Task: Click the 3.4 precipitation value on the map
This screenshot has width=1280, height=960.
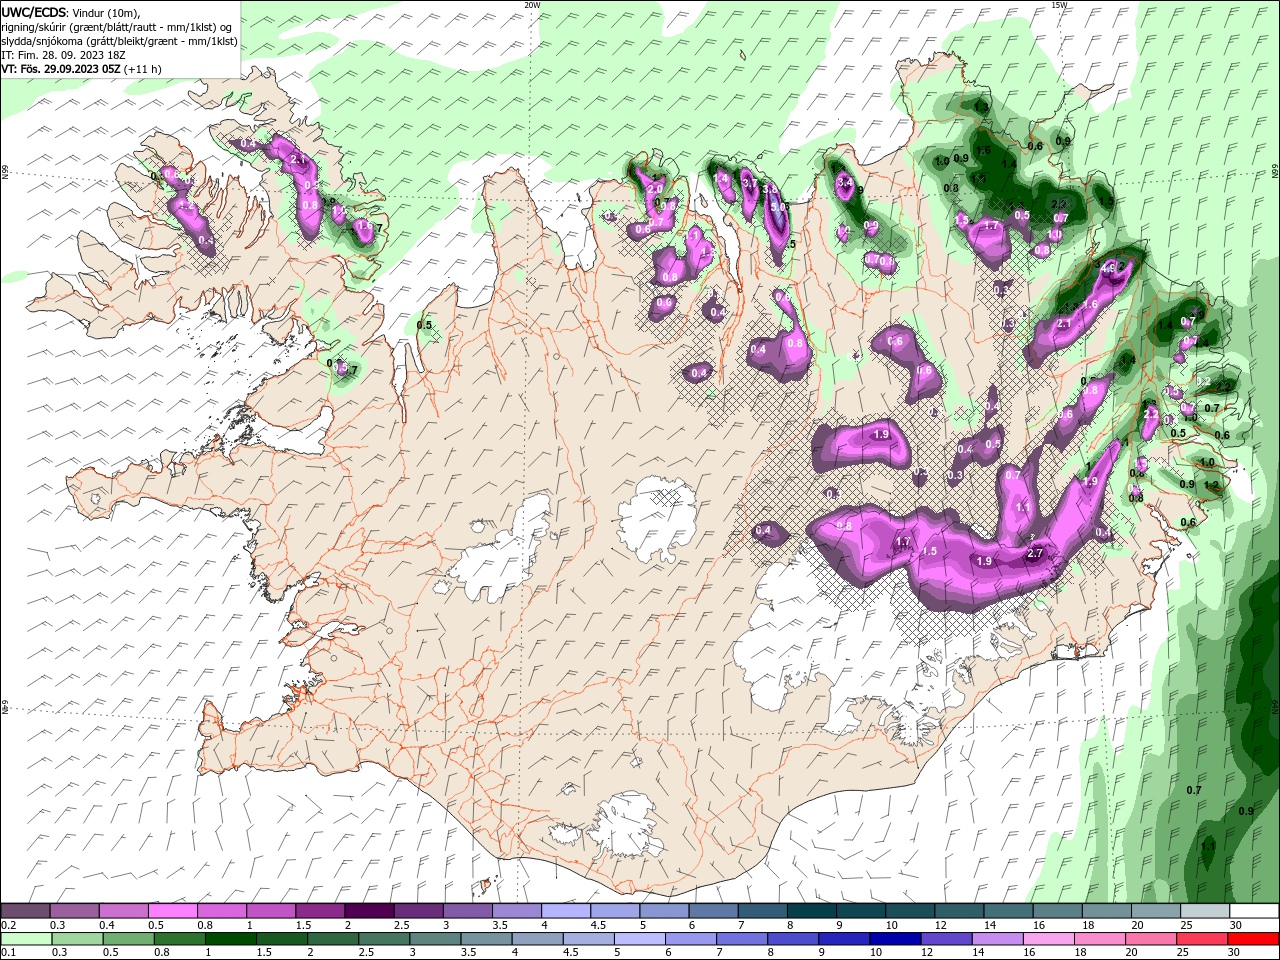Action: [844, 183]
